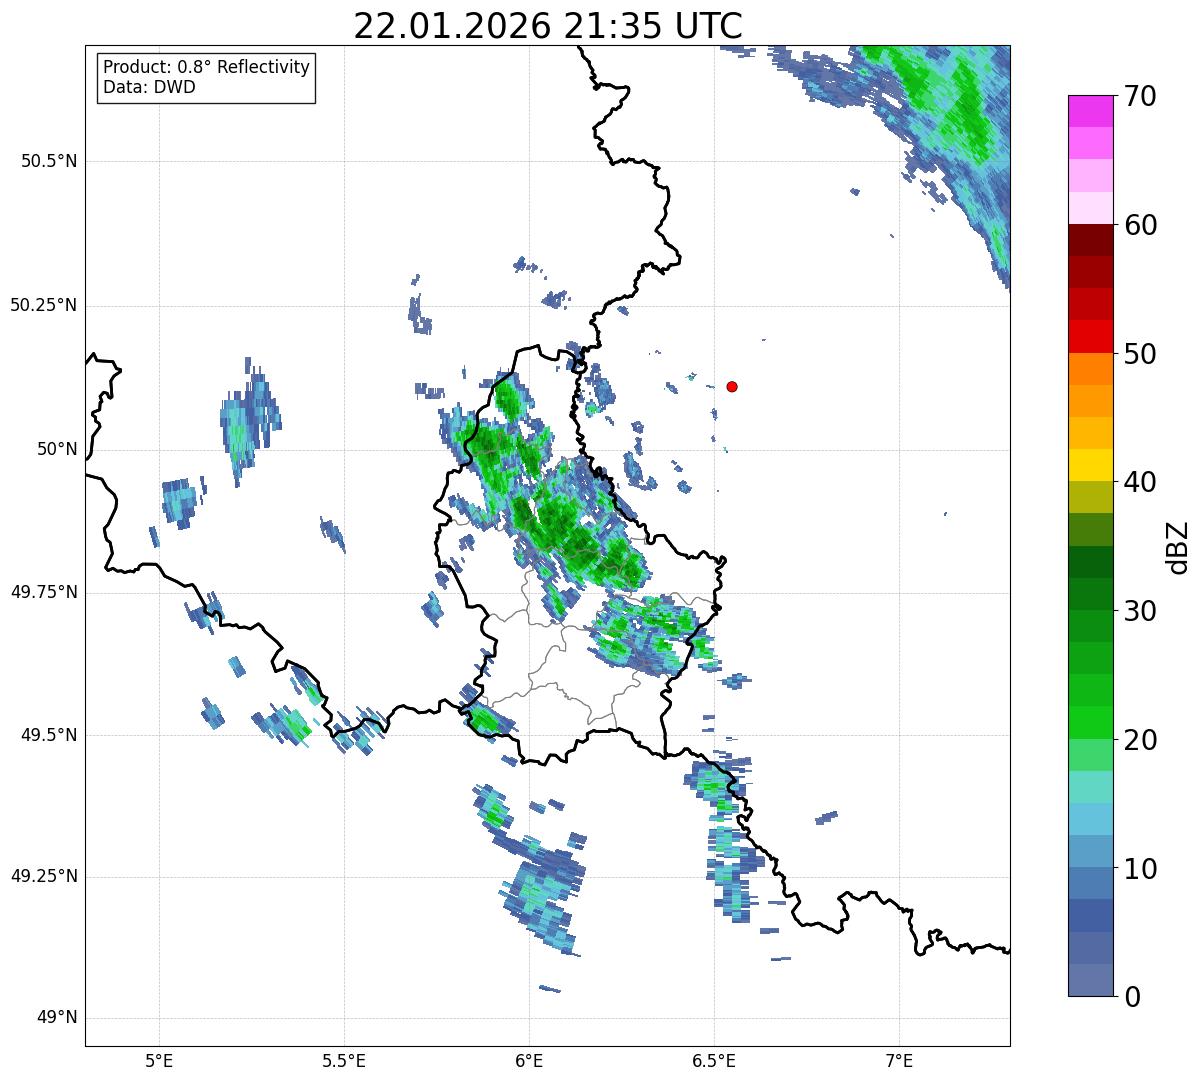Click the 7°E longitude label
This screenshot has height=1081, width=1202.
pos(899,1061)
